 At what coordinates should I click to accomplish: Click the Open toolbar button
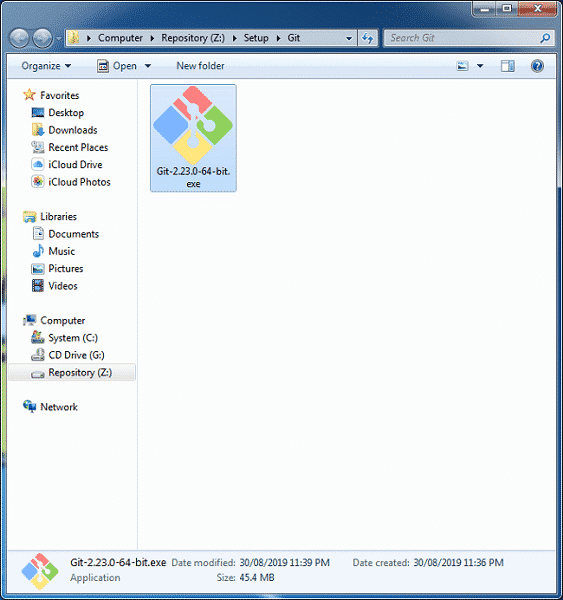coord(117,66)
